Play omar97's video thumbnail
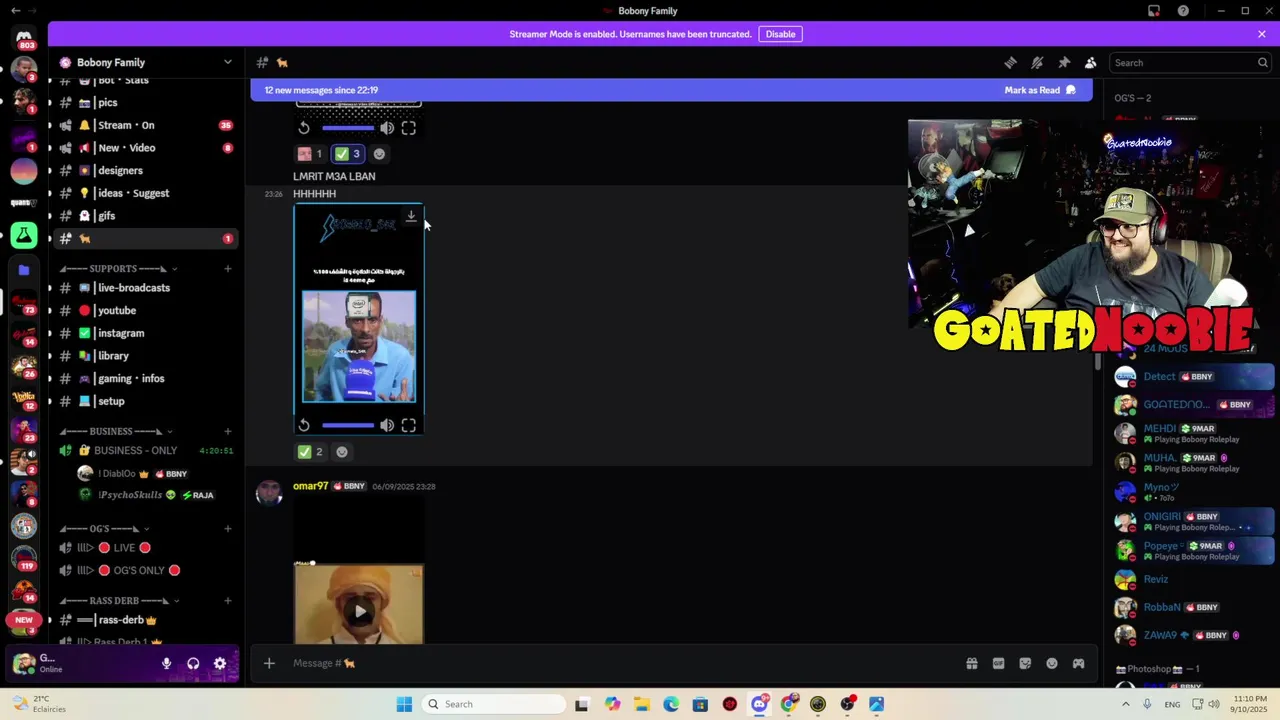The height and width of the screenshot is (720, 1280). click(359, 611)
